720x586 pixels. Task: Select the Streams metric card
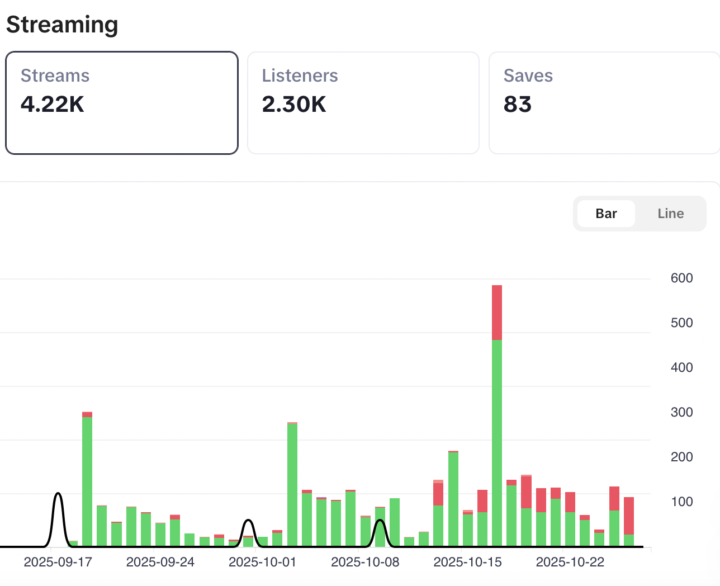point(121,103)
